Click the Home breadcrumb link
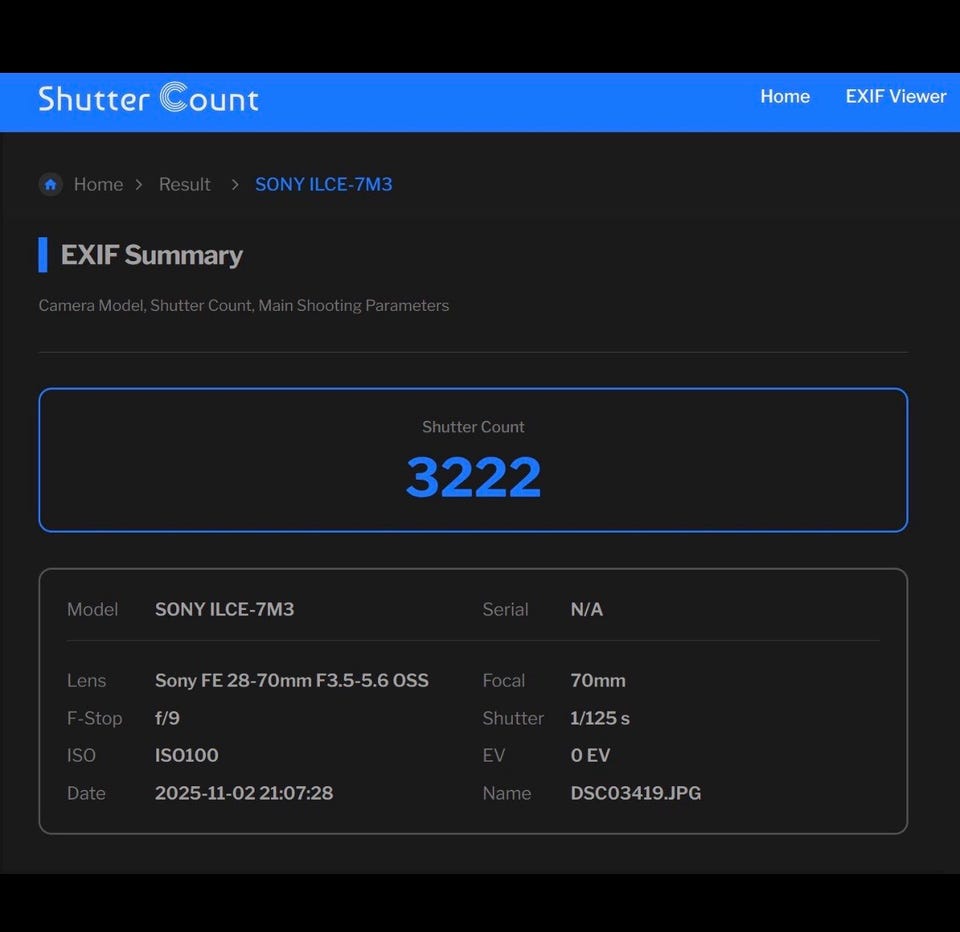Screen dimensions: 960x932 [x=98, y=184]
